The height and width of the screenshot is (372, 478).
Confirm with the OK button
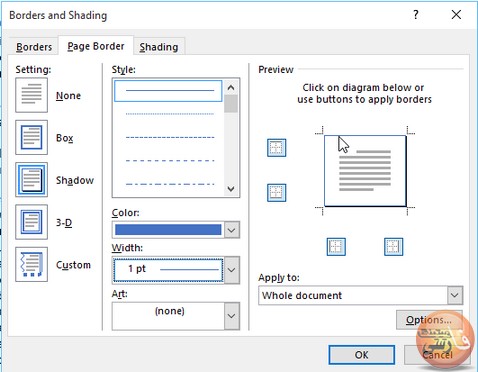[x=362, y=355]
